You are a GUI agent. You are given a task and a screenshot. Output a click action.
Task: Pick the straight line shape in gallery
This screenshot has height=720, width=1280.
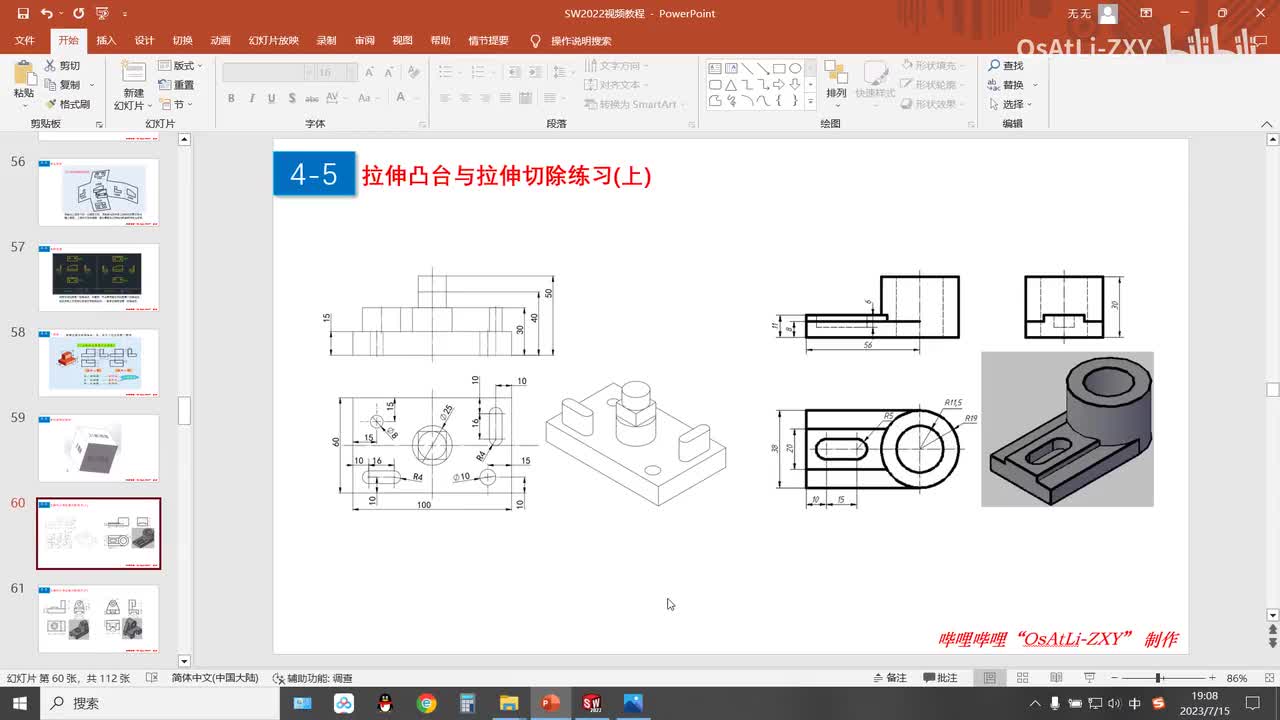tap(747, 69)
